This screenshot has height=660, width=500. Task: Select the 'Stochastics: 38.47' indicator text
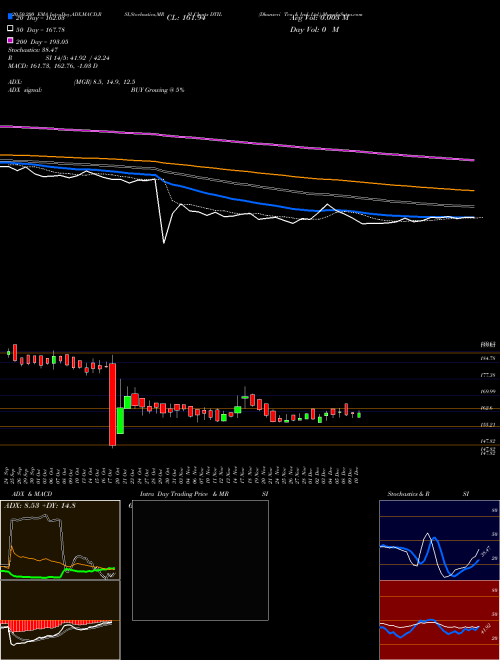[33, 50]
